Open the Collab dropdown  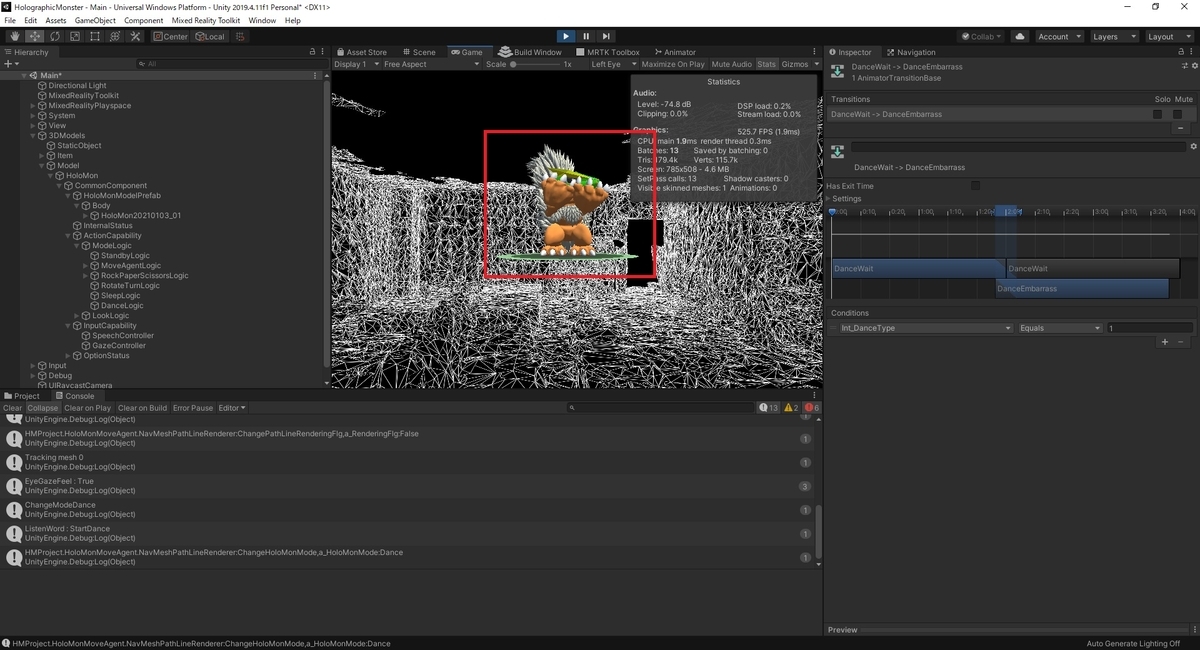click(982, 36)
